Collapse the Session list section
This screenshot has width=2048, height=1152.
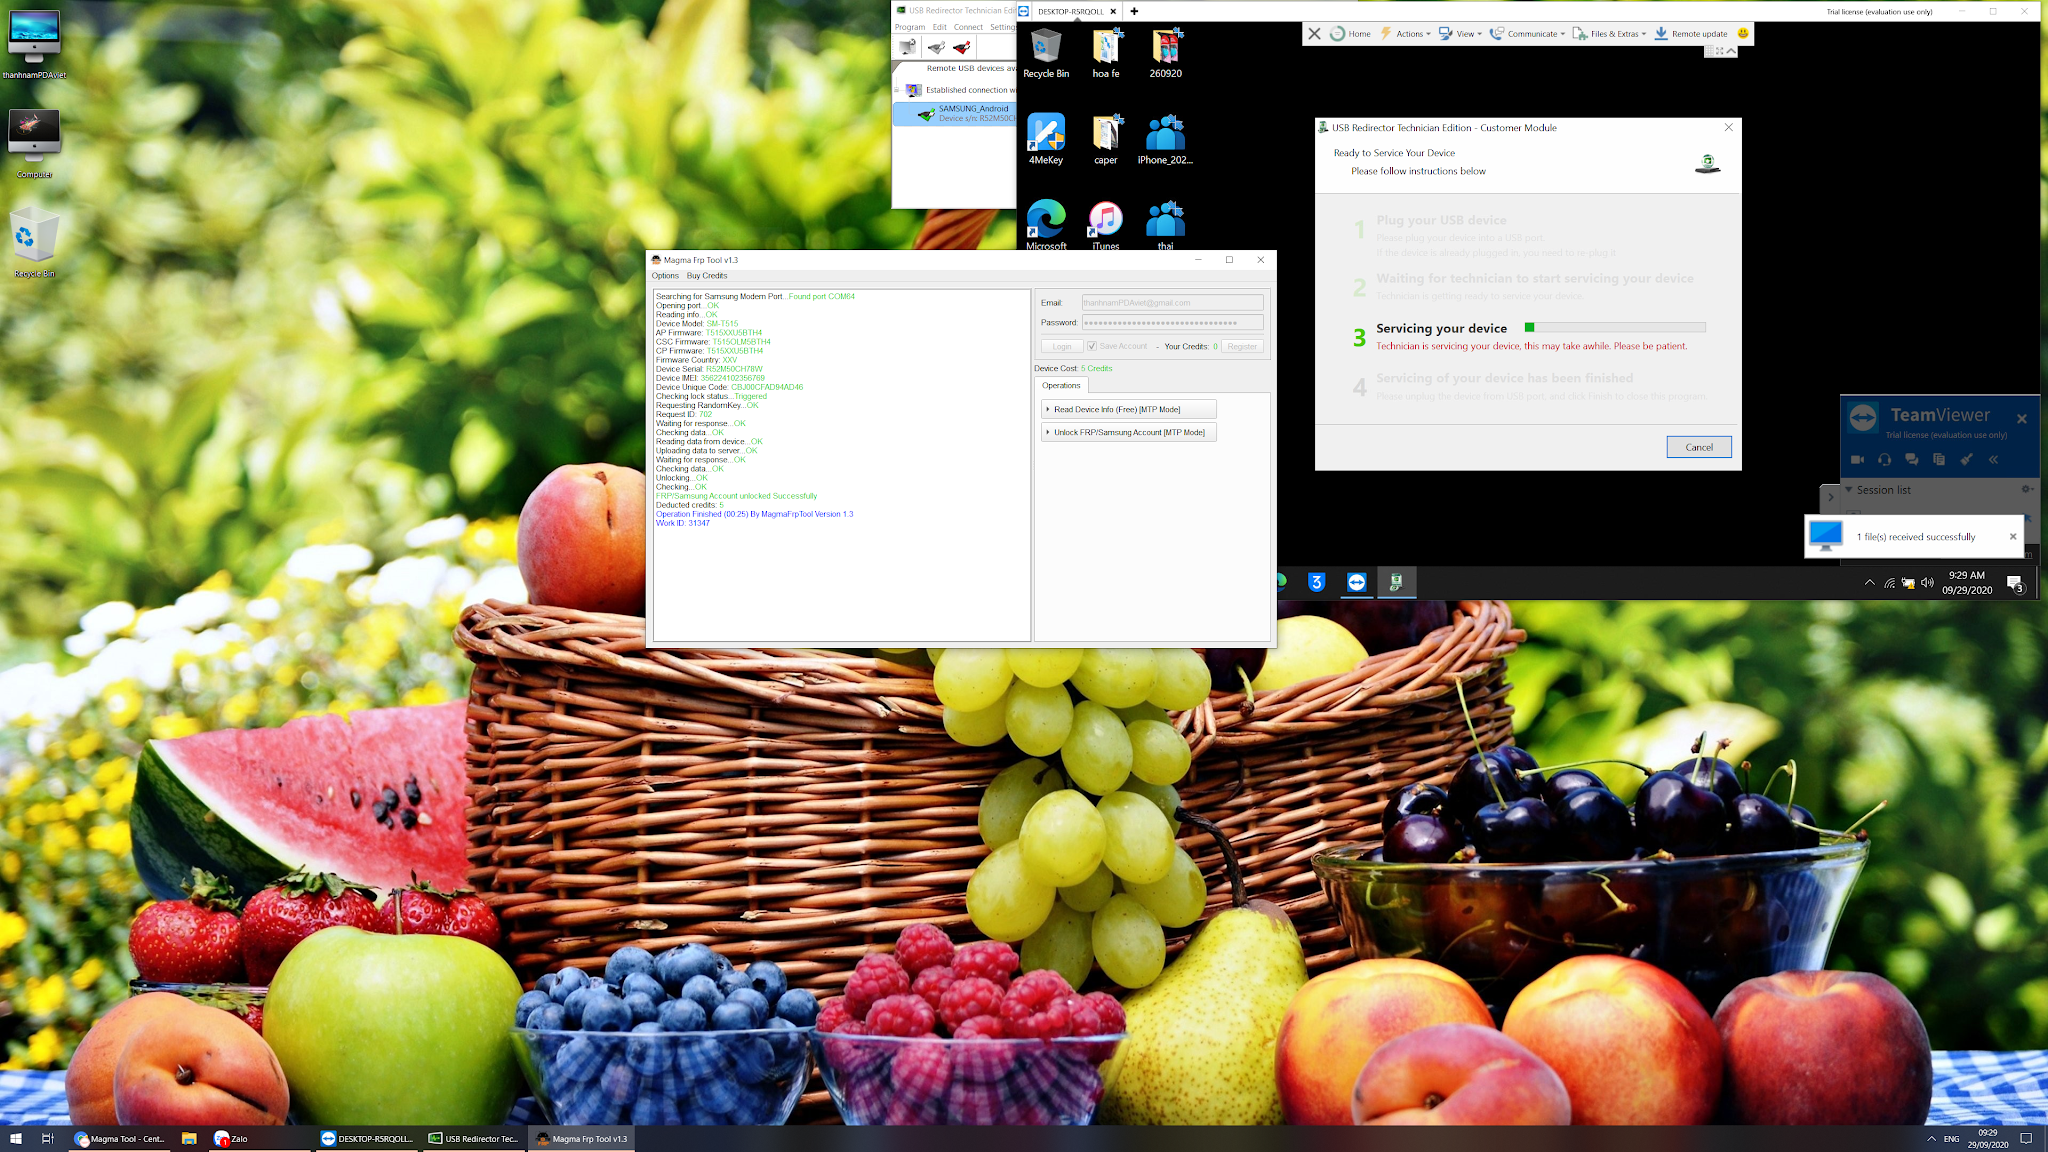pyautogui.click(x=1849, y=490)
